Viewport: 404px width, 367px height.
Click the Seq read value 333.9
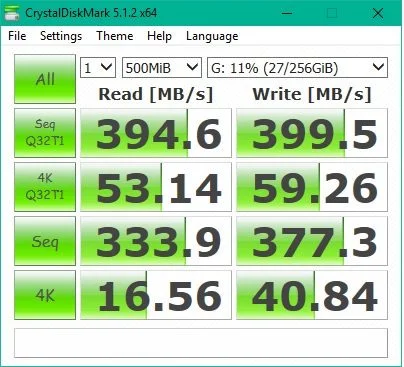[156, 241]
